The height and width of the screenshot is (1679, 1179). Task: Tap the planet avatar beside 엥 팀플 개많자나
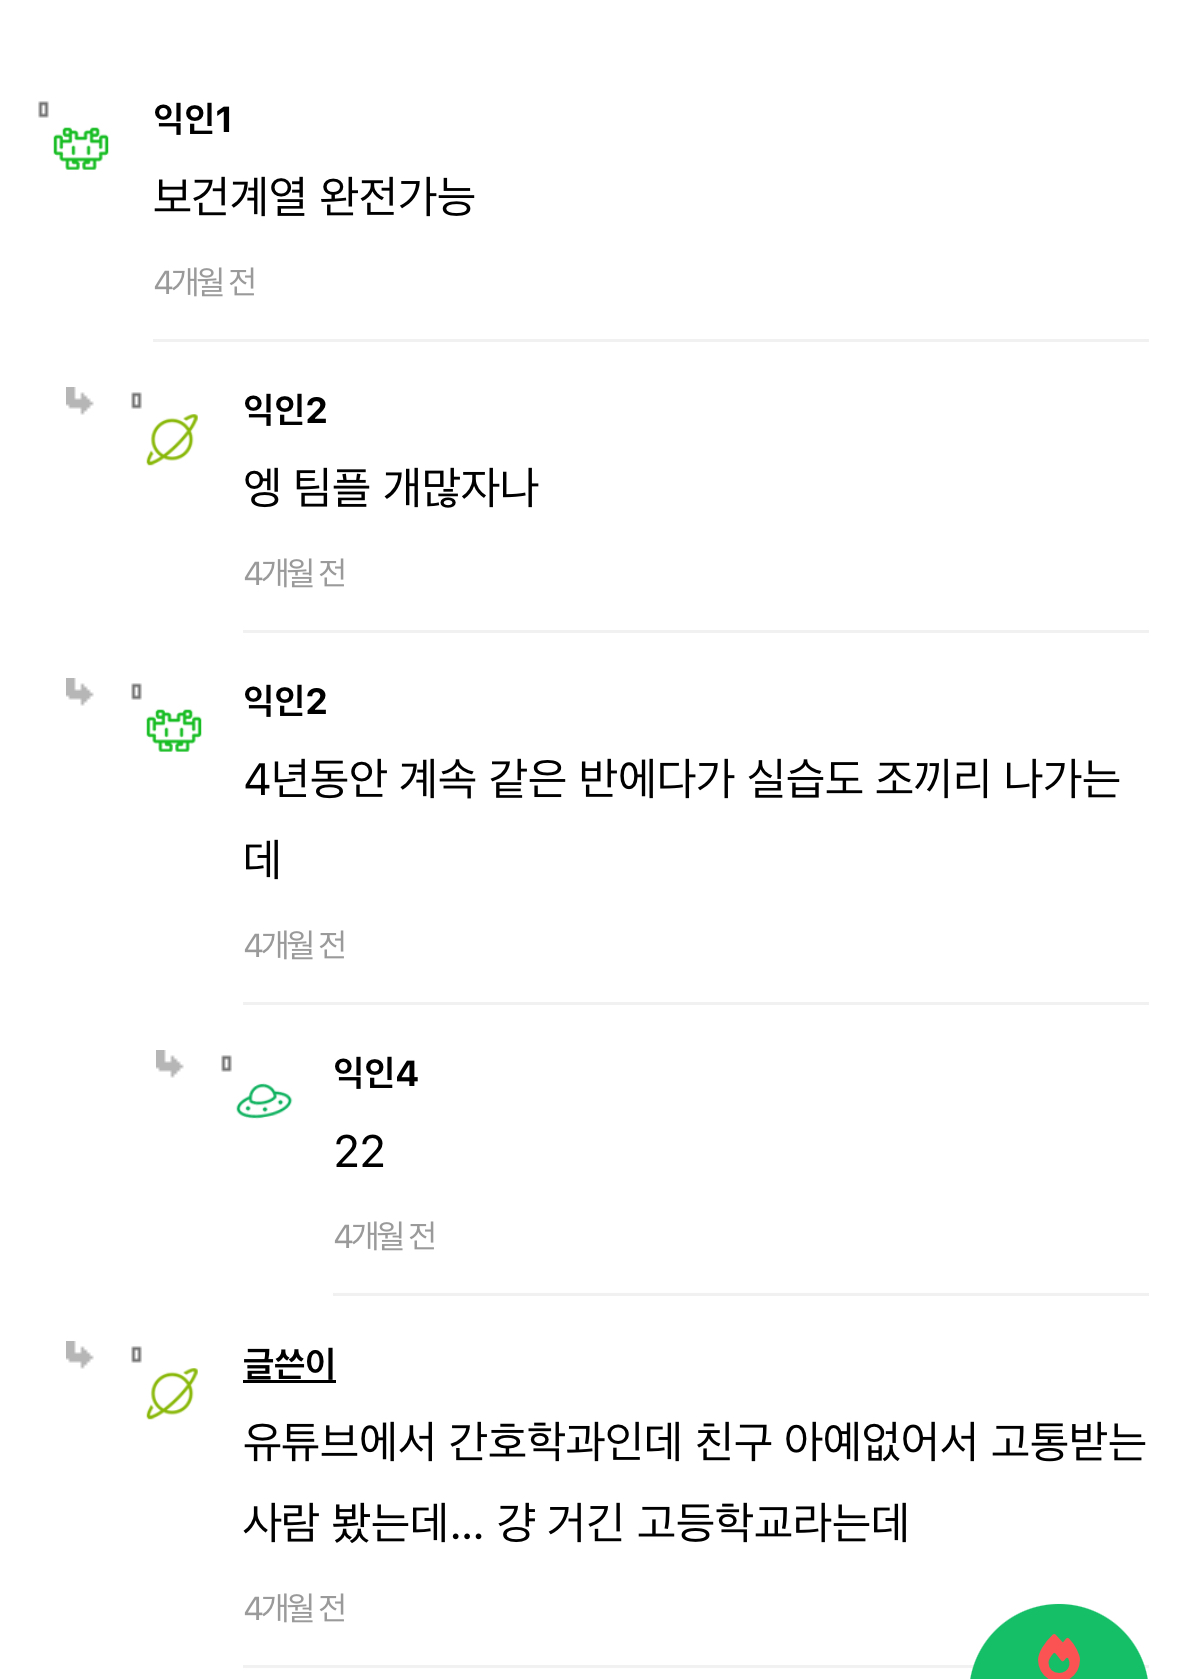[x=172, y=440]
